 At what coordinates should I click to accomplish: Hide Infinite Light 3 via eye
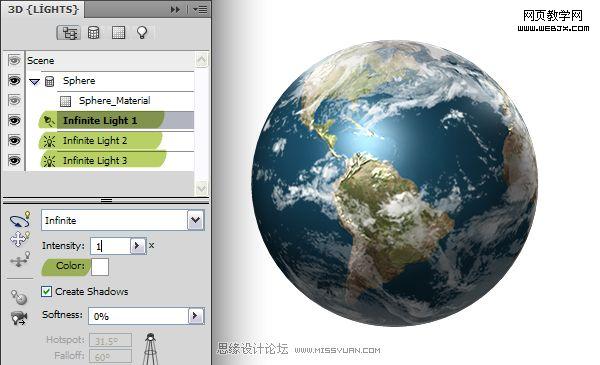click(x=14, y=160)
